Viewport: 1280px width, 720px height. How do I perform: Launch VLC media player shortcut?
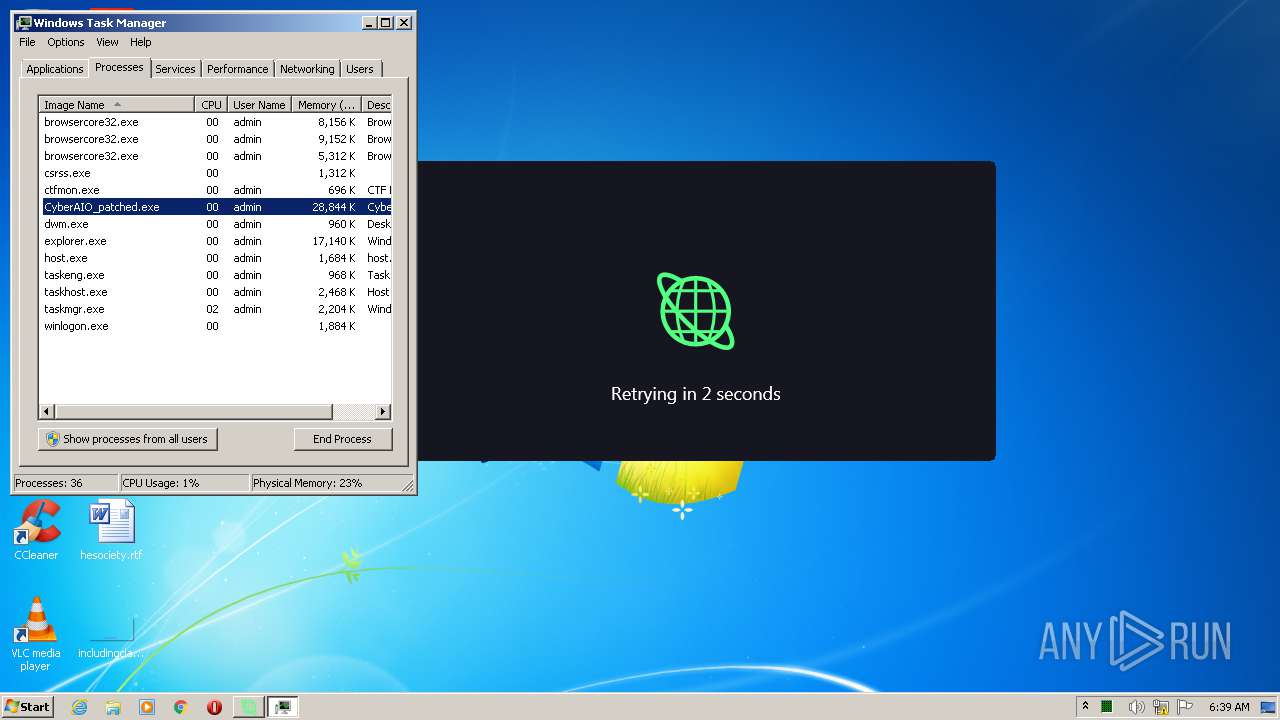pos(36,634)
